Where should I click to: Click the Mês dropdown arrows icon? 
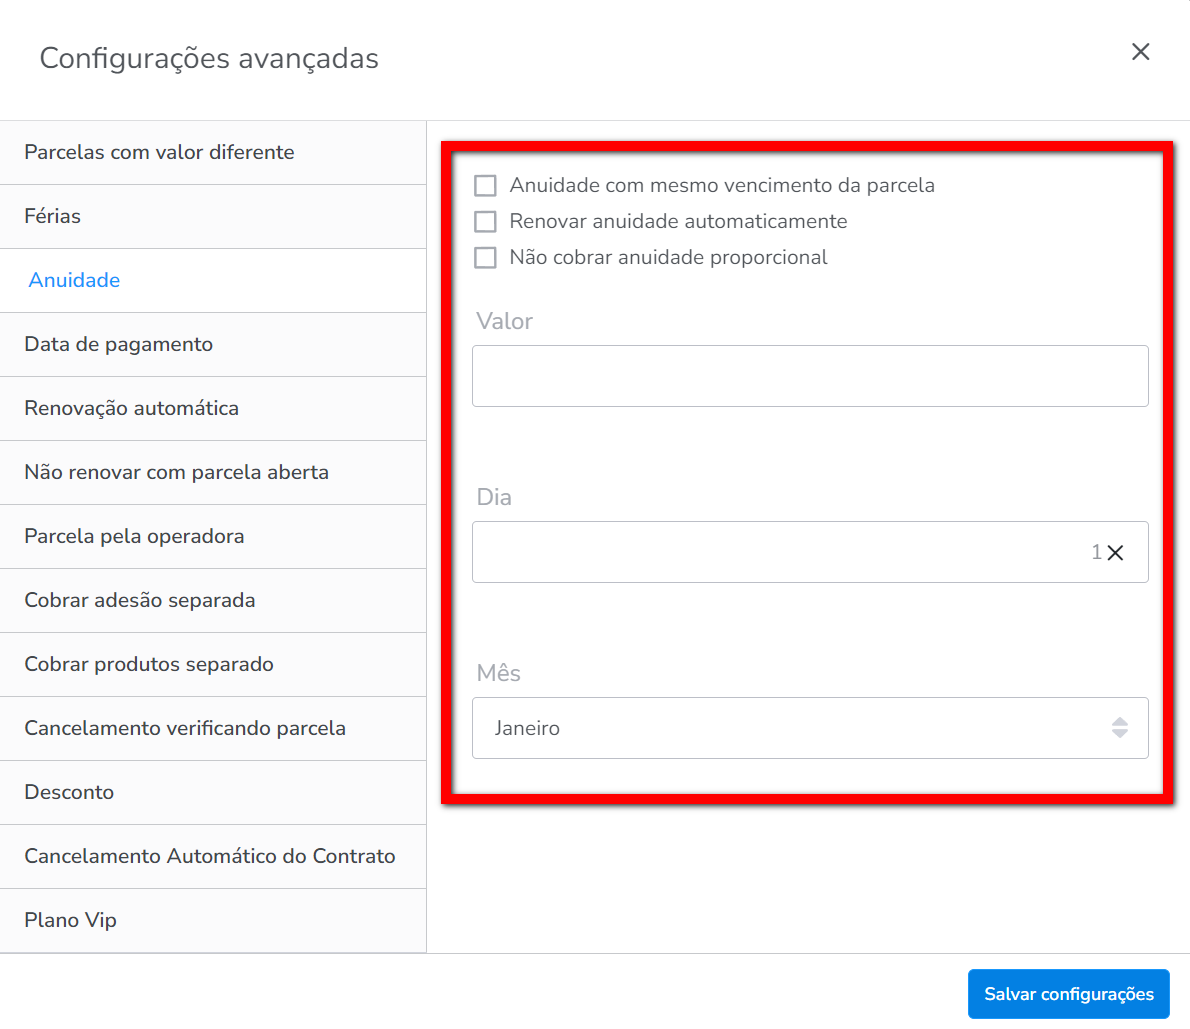1119,728
